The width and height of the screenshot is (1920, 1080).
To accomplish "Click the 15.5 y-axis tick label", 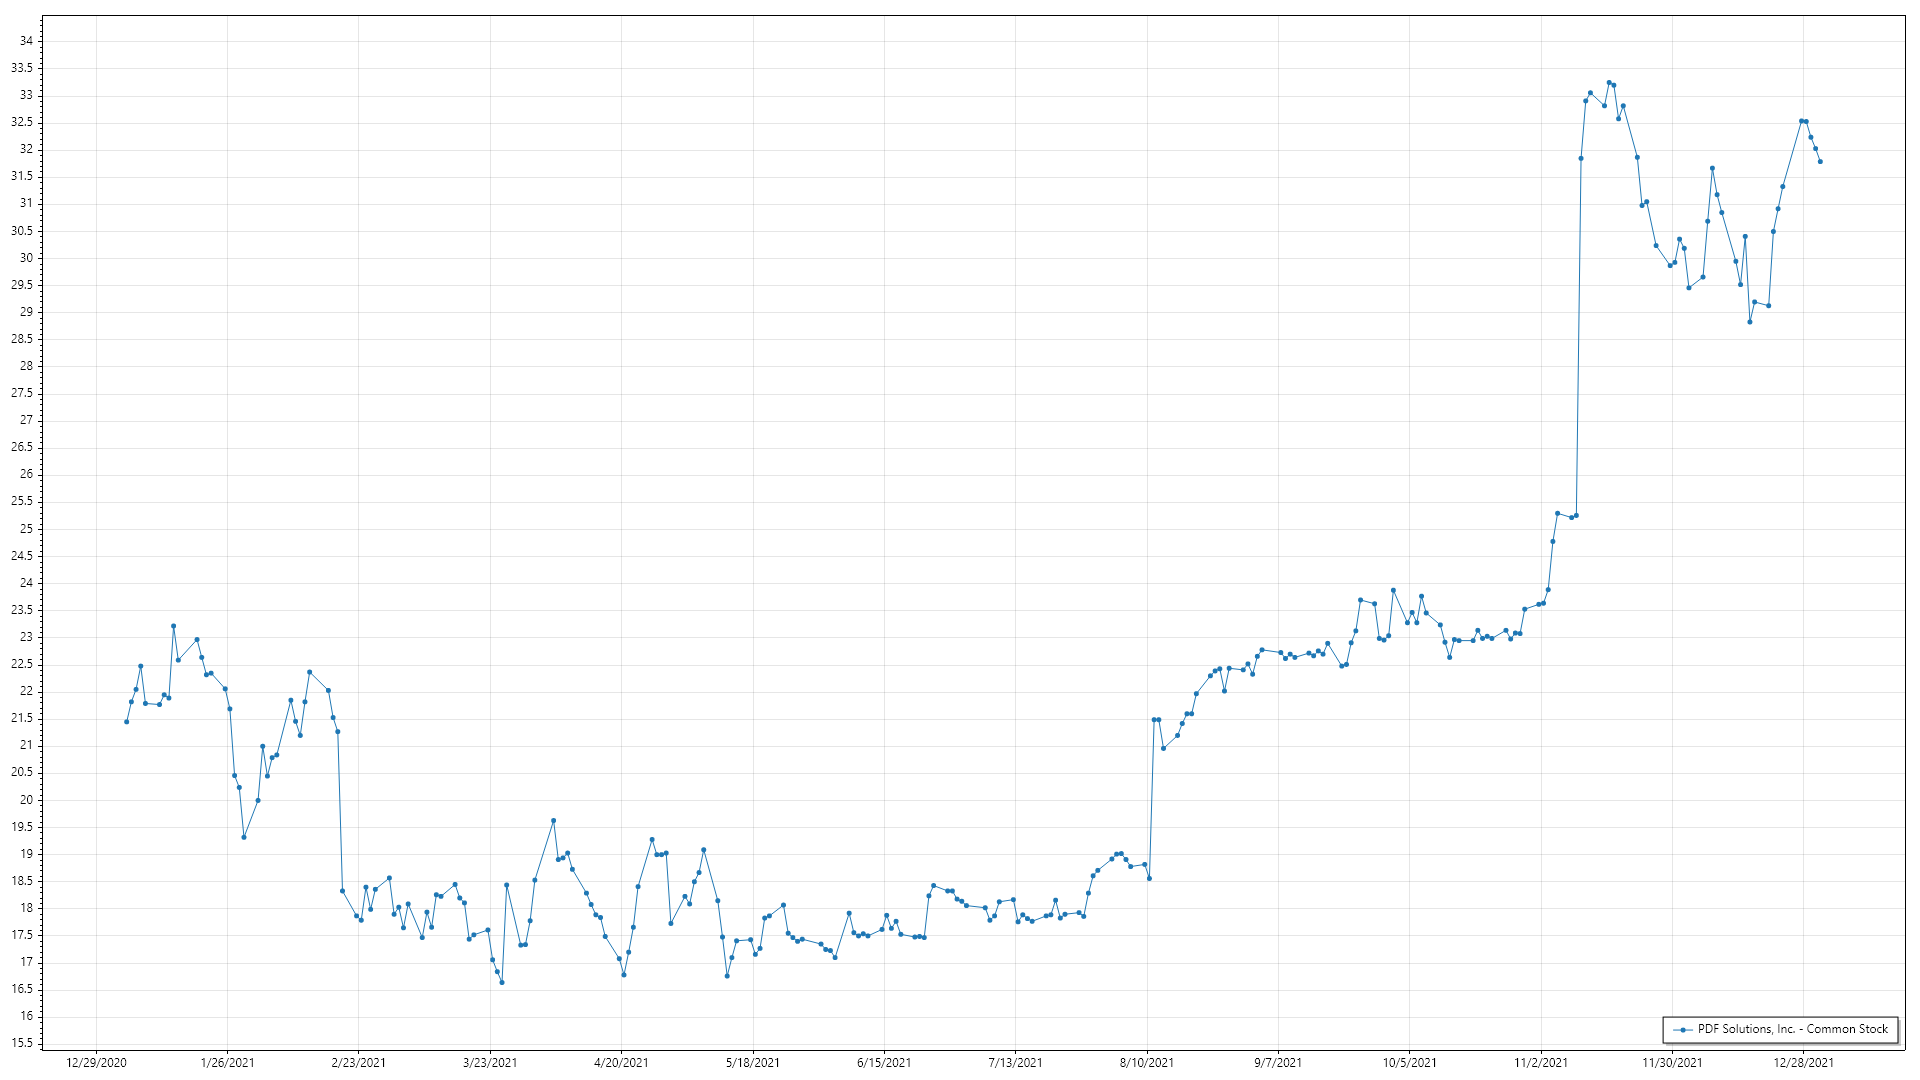I will 22,1043.
